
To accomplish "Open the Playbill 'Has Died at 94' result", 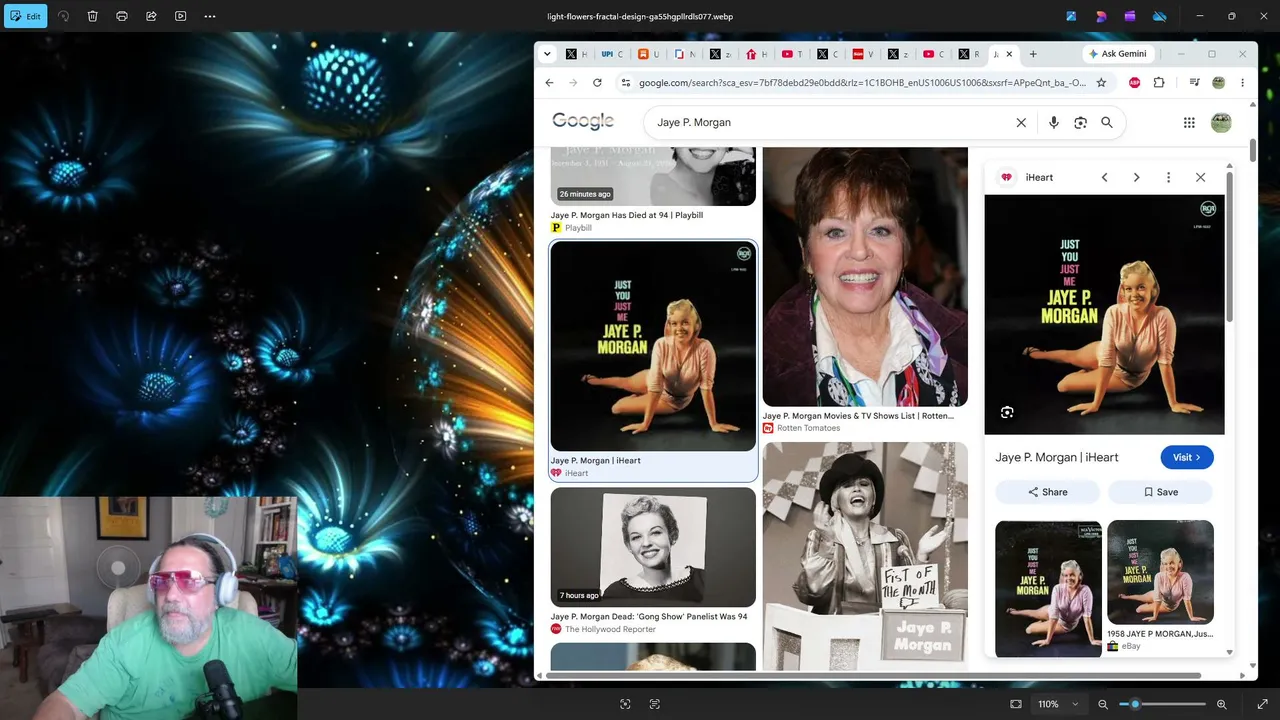I will pos(653,190).
